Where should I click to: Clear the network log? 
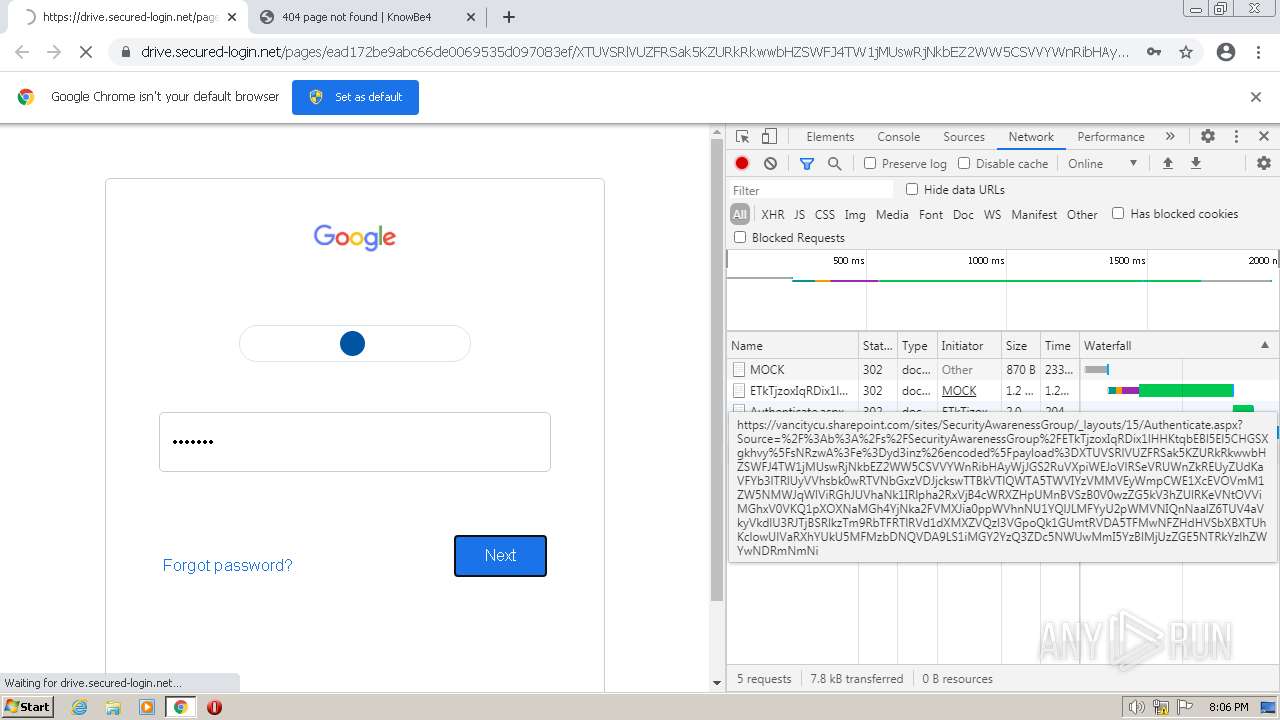pos(770,163)
